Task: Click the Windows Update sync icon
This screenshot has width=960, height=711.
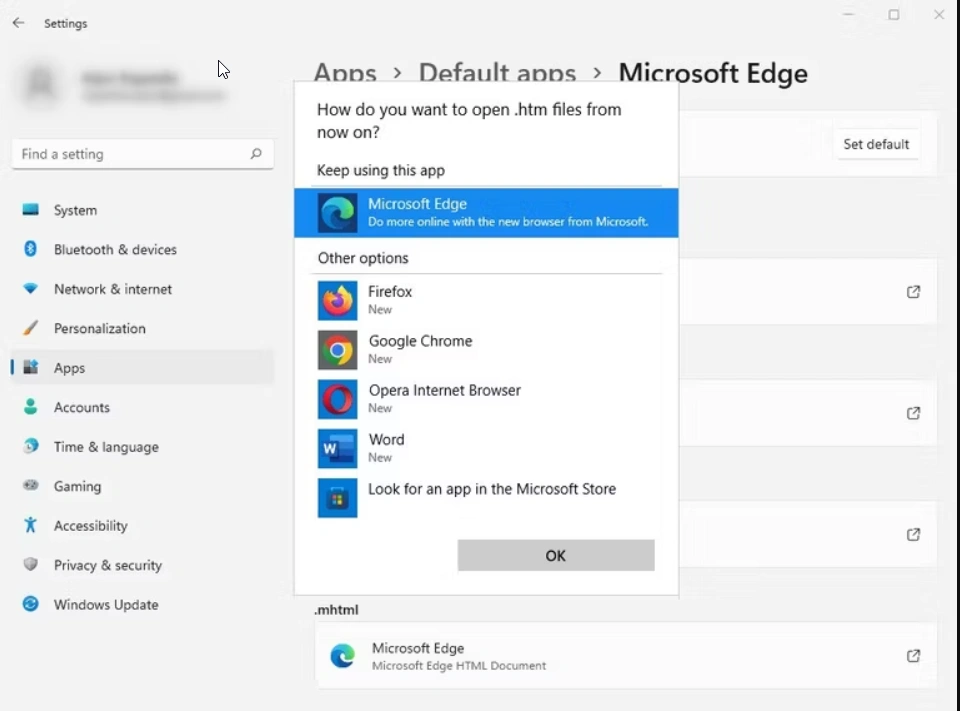Action: (x=30, y=604)
